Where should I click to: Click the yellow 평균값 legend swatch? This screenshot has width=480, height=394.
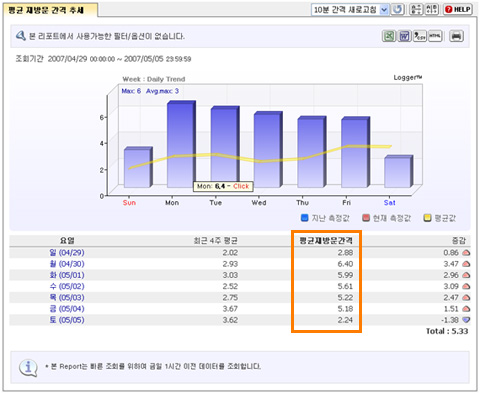427,218
